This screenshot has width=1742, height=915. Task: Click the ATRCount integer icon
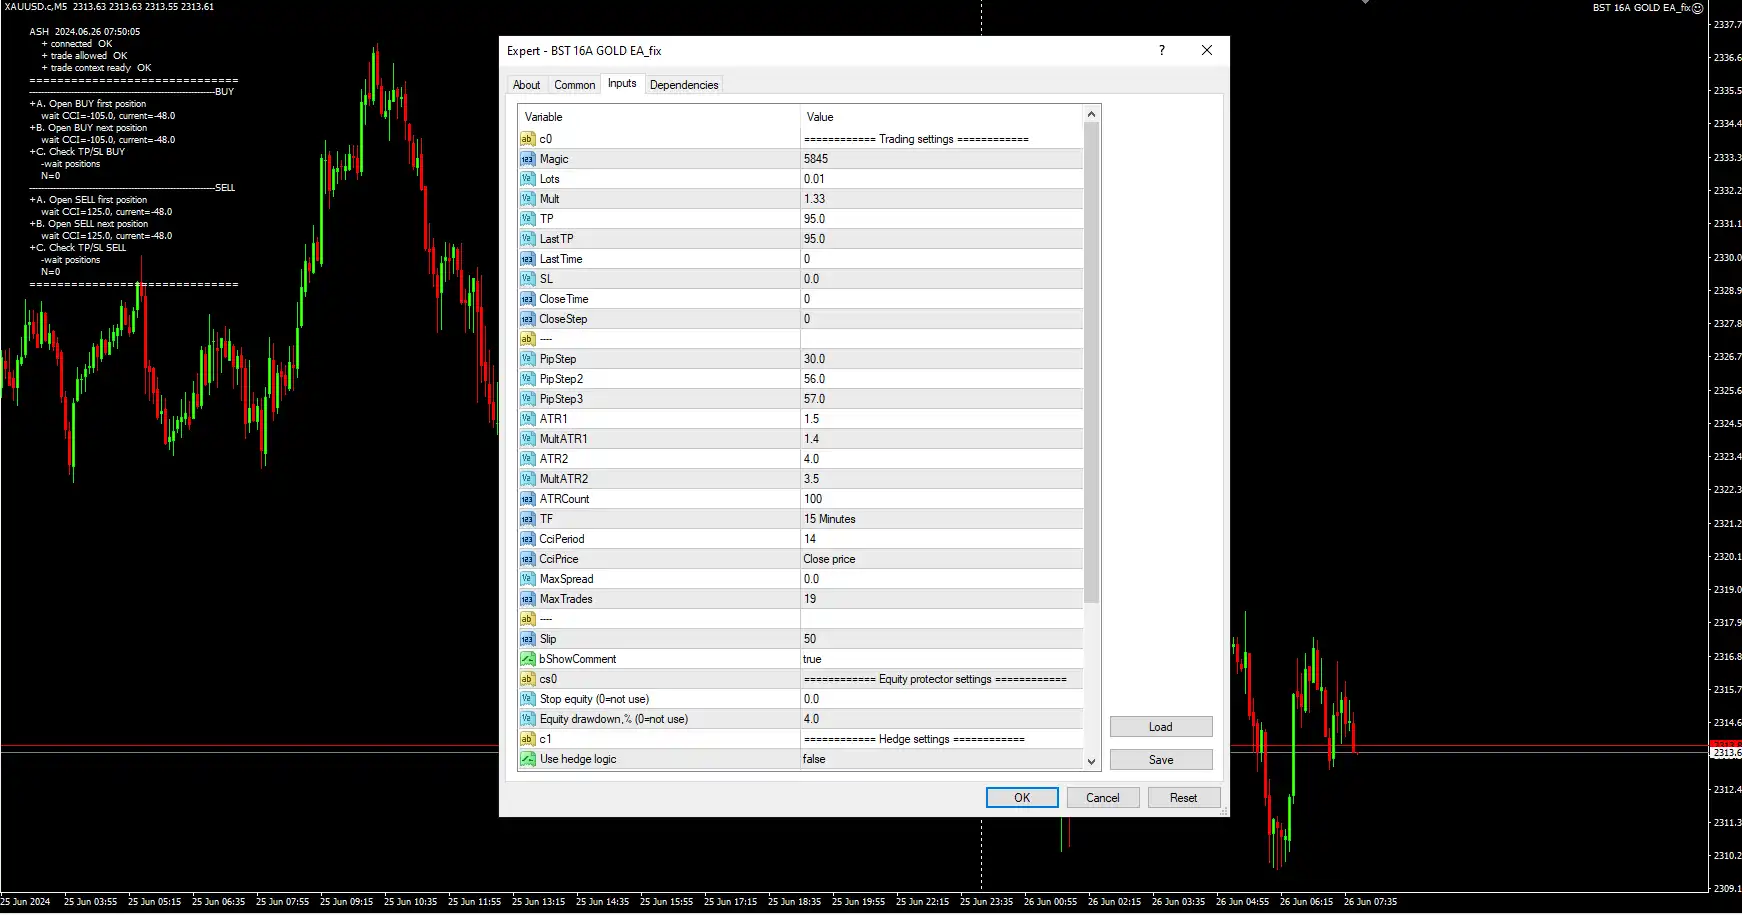(x=527, y=499)
